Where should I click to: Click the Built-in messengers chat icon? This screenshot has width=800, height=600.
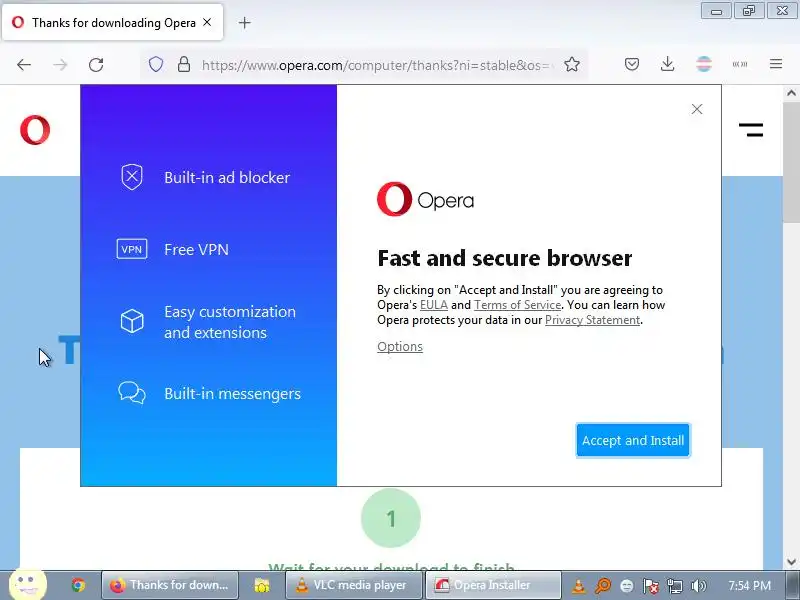132,393
